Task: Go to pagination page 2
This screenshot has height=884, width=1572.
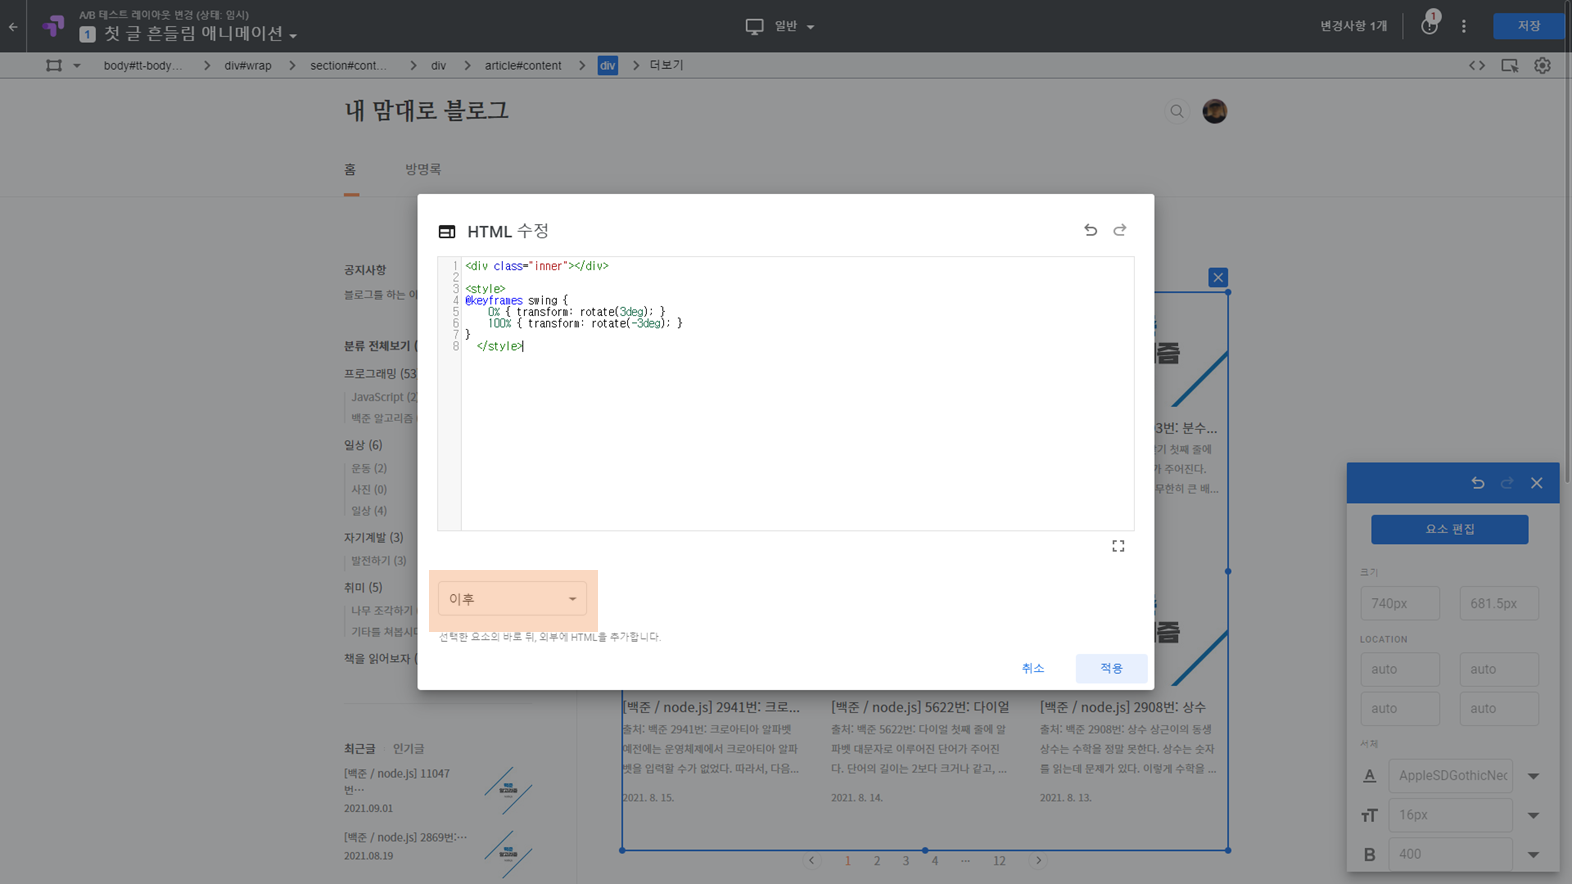Action: tap(877, 861)
